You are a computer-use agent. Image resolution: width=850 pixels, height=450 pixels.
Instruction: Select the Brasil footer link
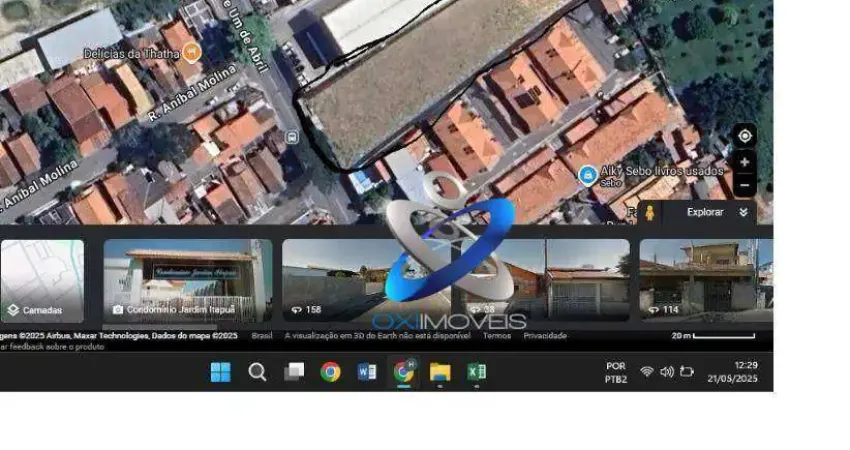tap(262, 336)
